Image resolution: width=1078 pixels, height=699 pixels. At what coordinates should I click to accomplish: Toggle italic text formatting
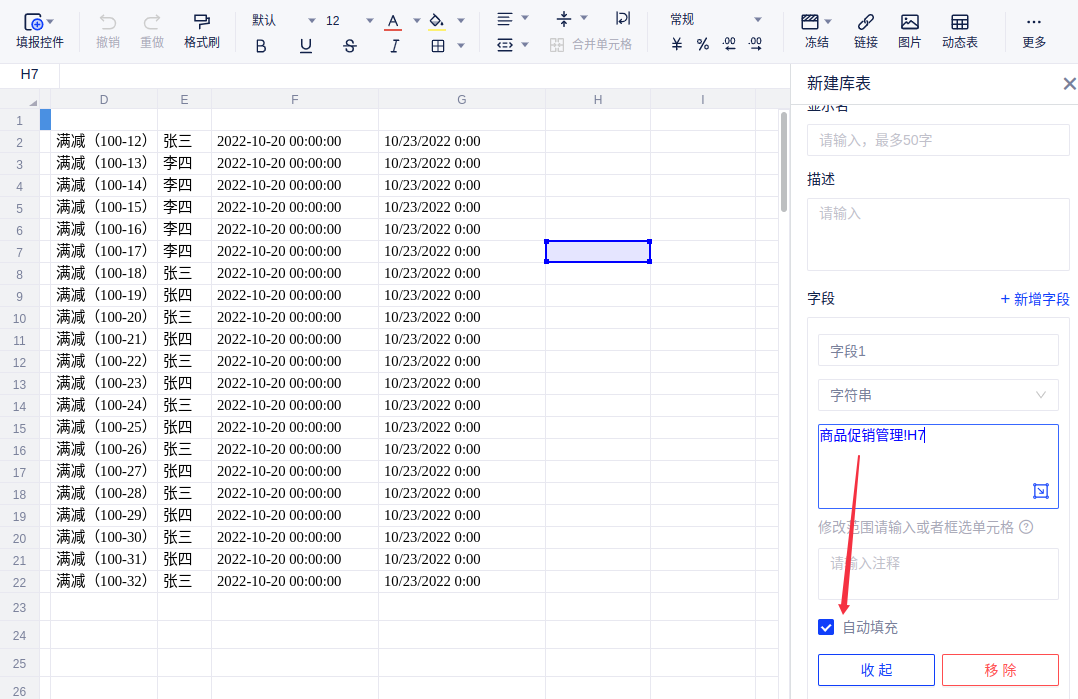coord(394,45)
